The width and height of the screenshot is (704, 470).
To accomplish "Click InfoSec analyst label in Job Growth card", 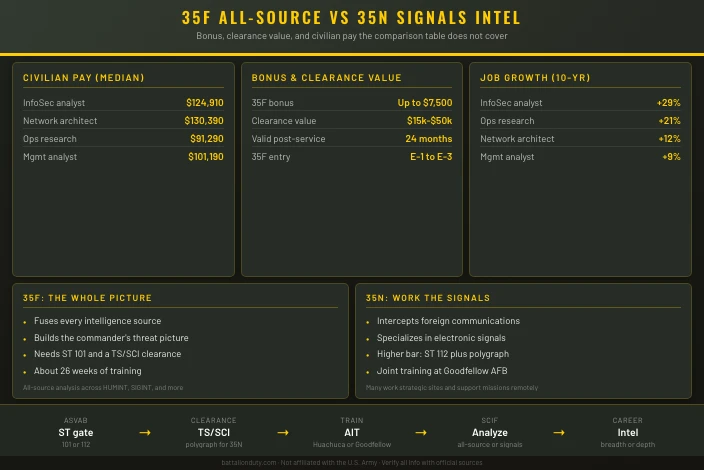I will [x=511, y=103].
